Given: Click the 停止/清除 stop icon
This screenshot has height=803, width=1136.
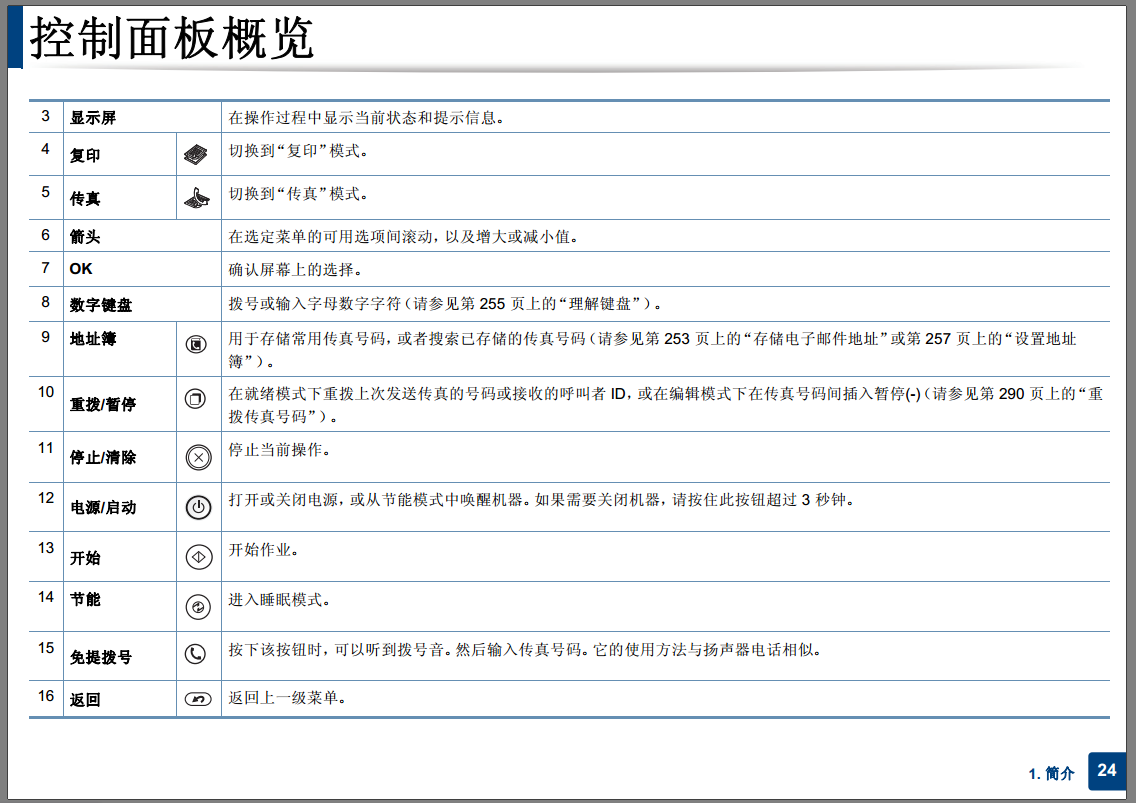Looking at the screenshot, I should pos(199,457).
